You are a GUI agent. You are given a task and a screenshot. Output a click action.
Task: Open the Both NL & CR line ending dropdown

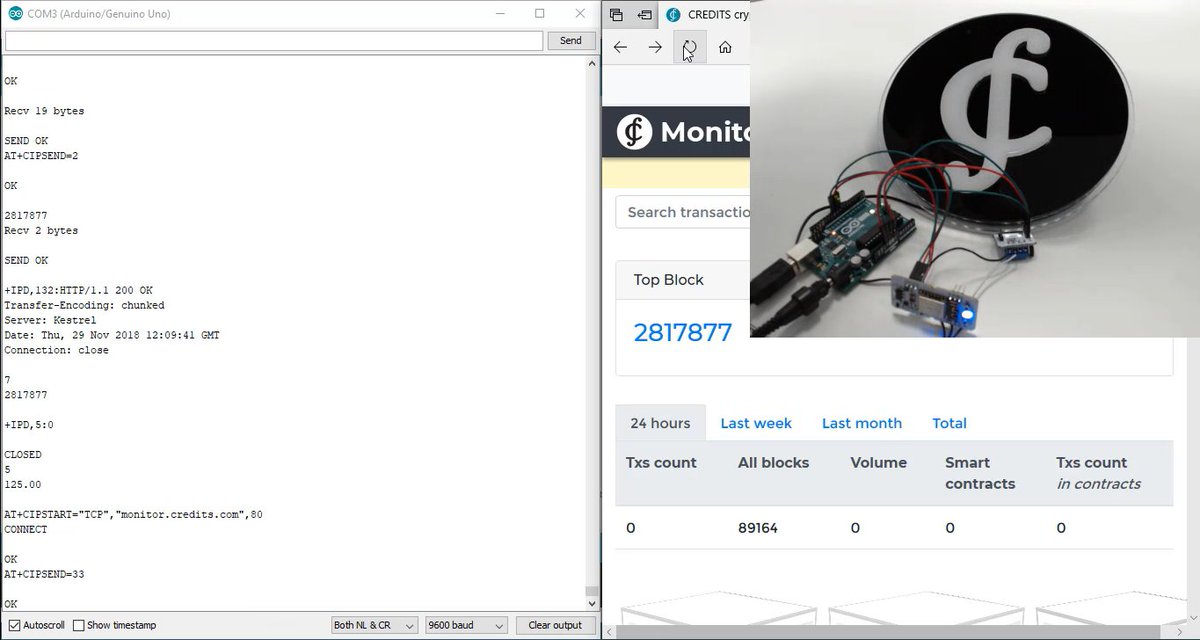click(x=374, y=625)
